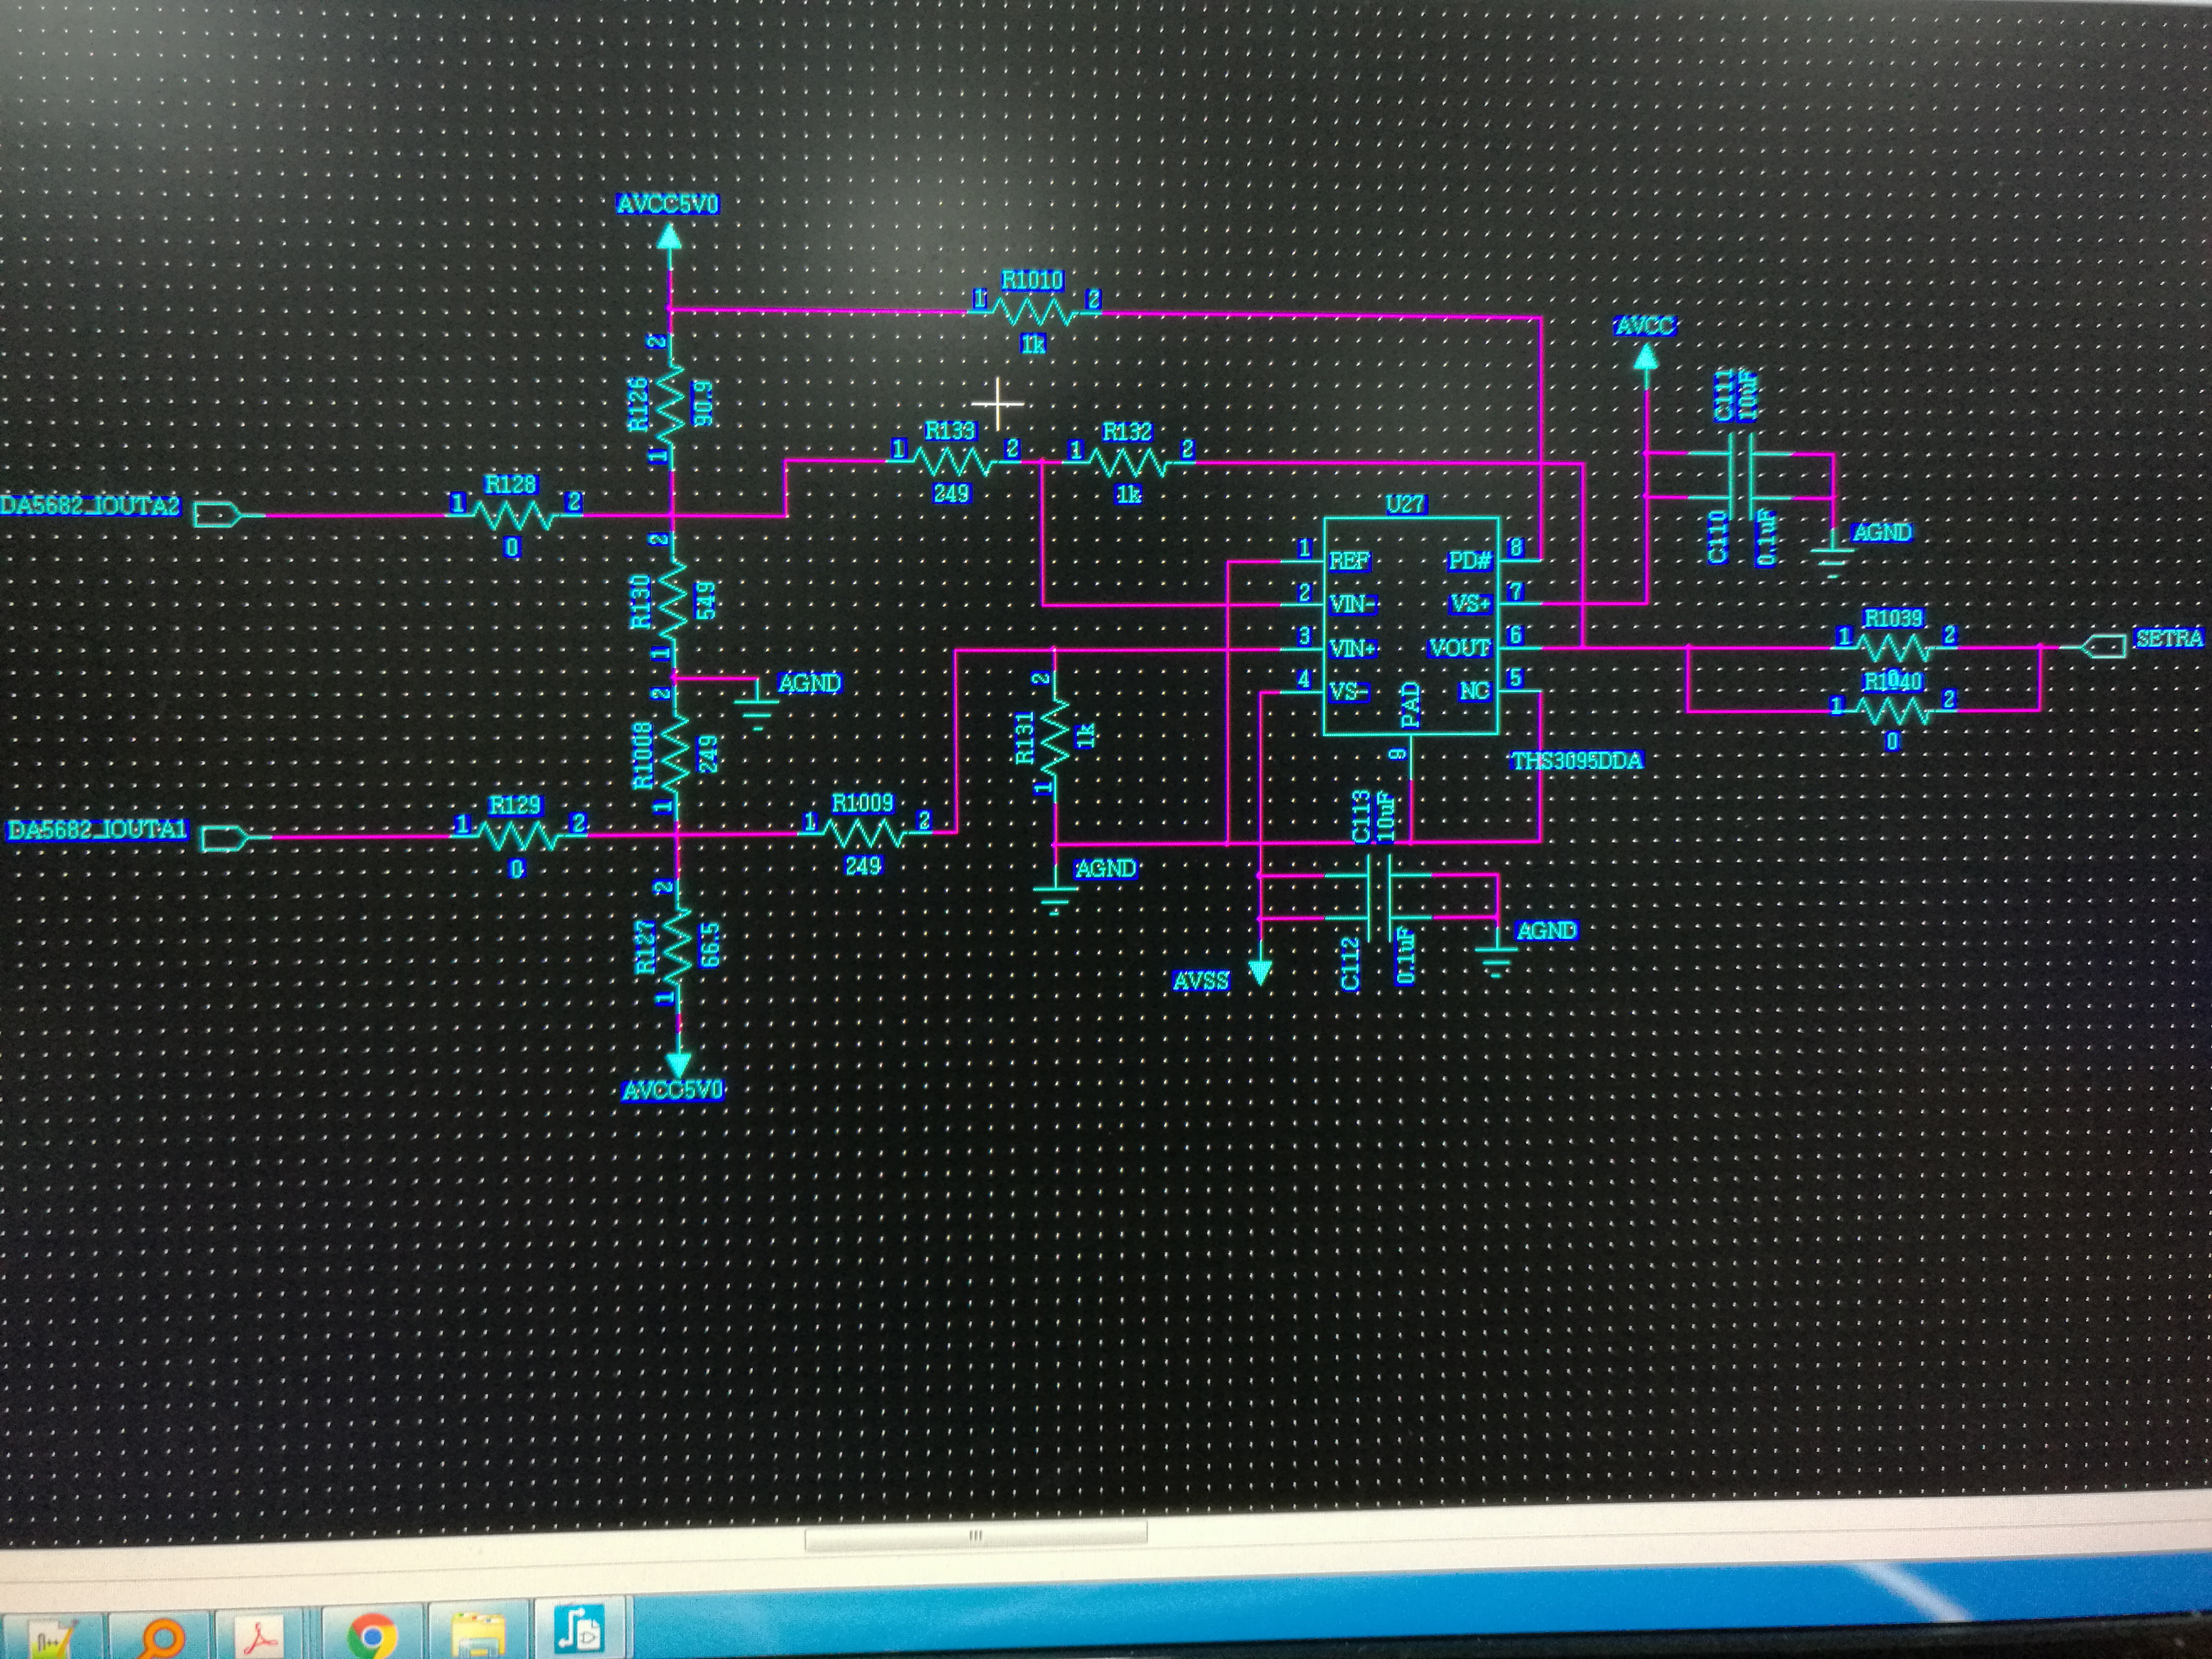
Task: Click the 0.1uF value of C110
Action: [1767, 538]
